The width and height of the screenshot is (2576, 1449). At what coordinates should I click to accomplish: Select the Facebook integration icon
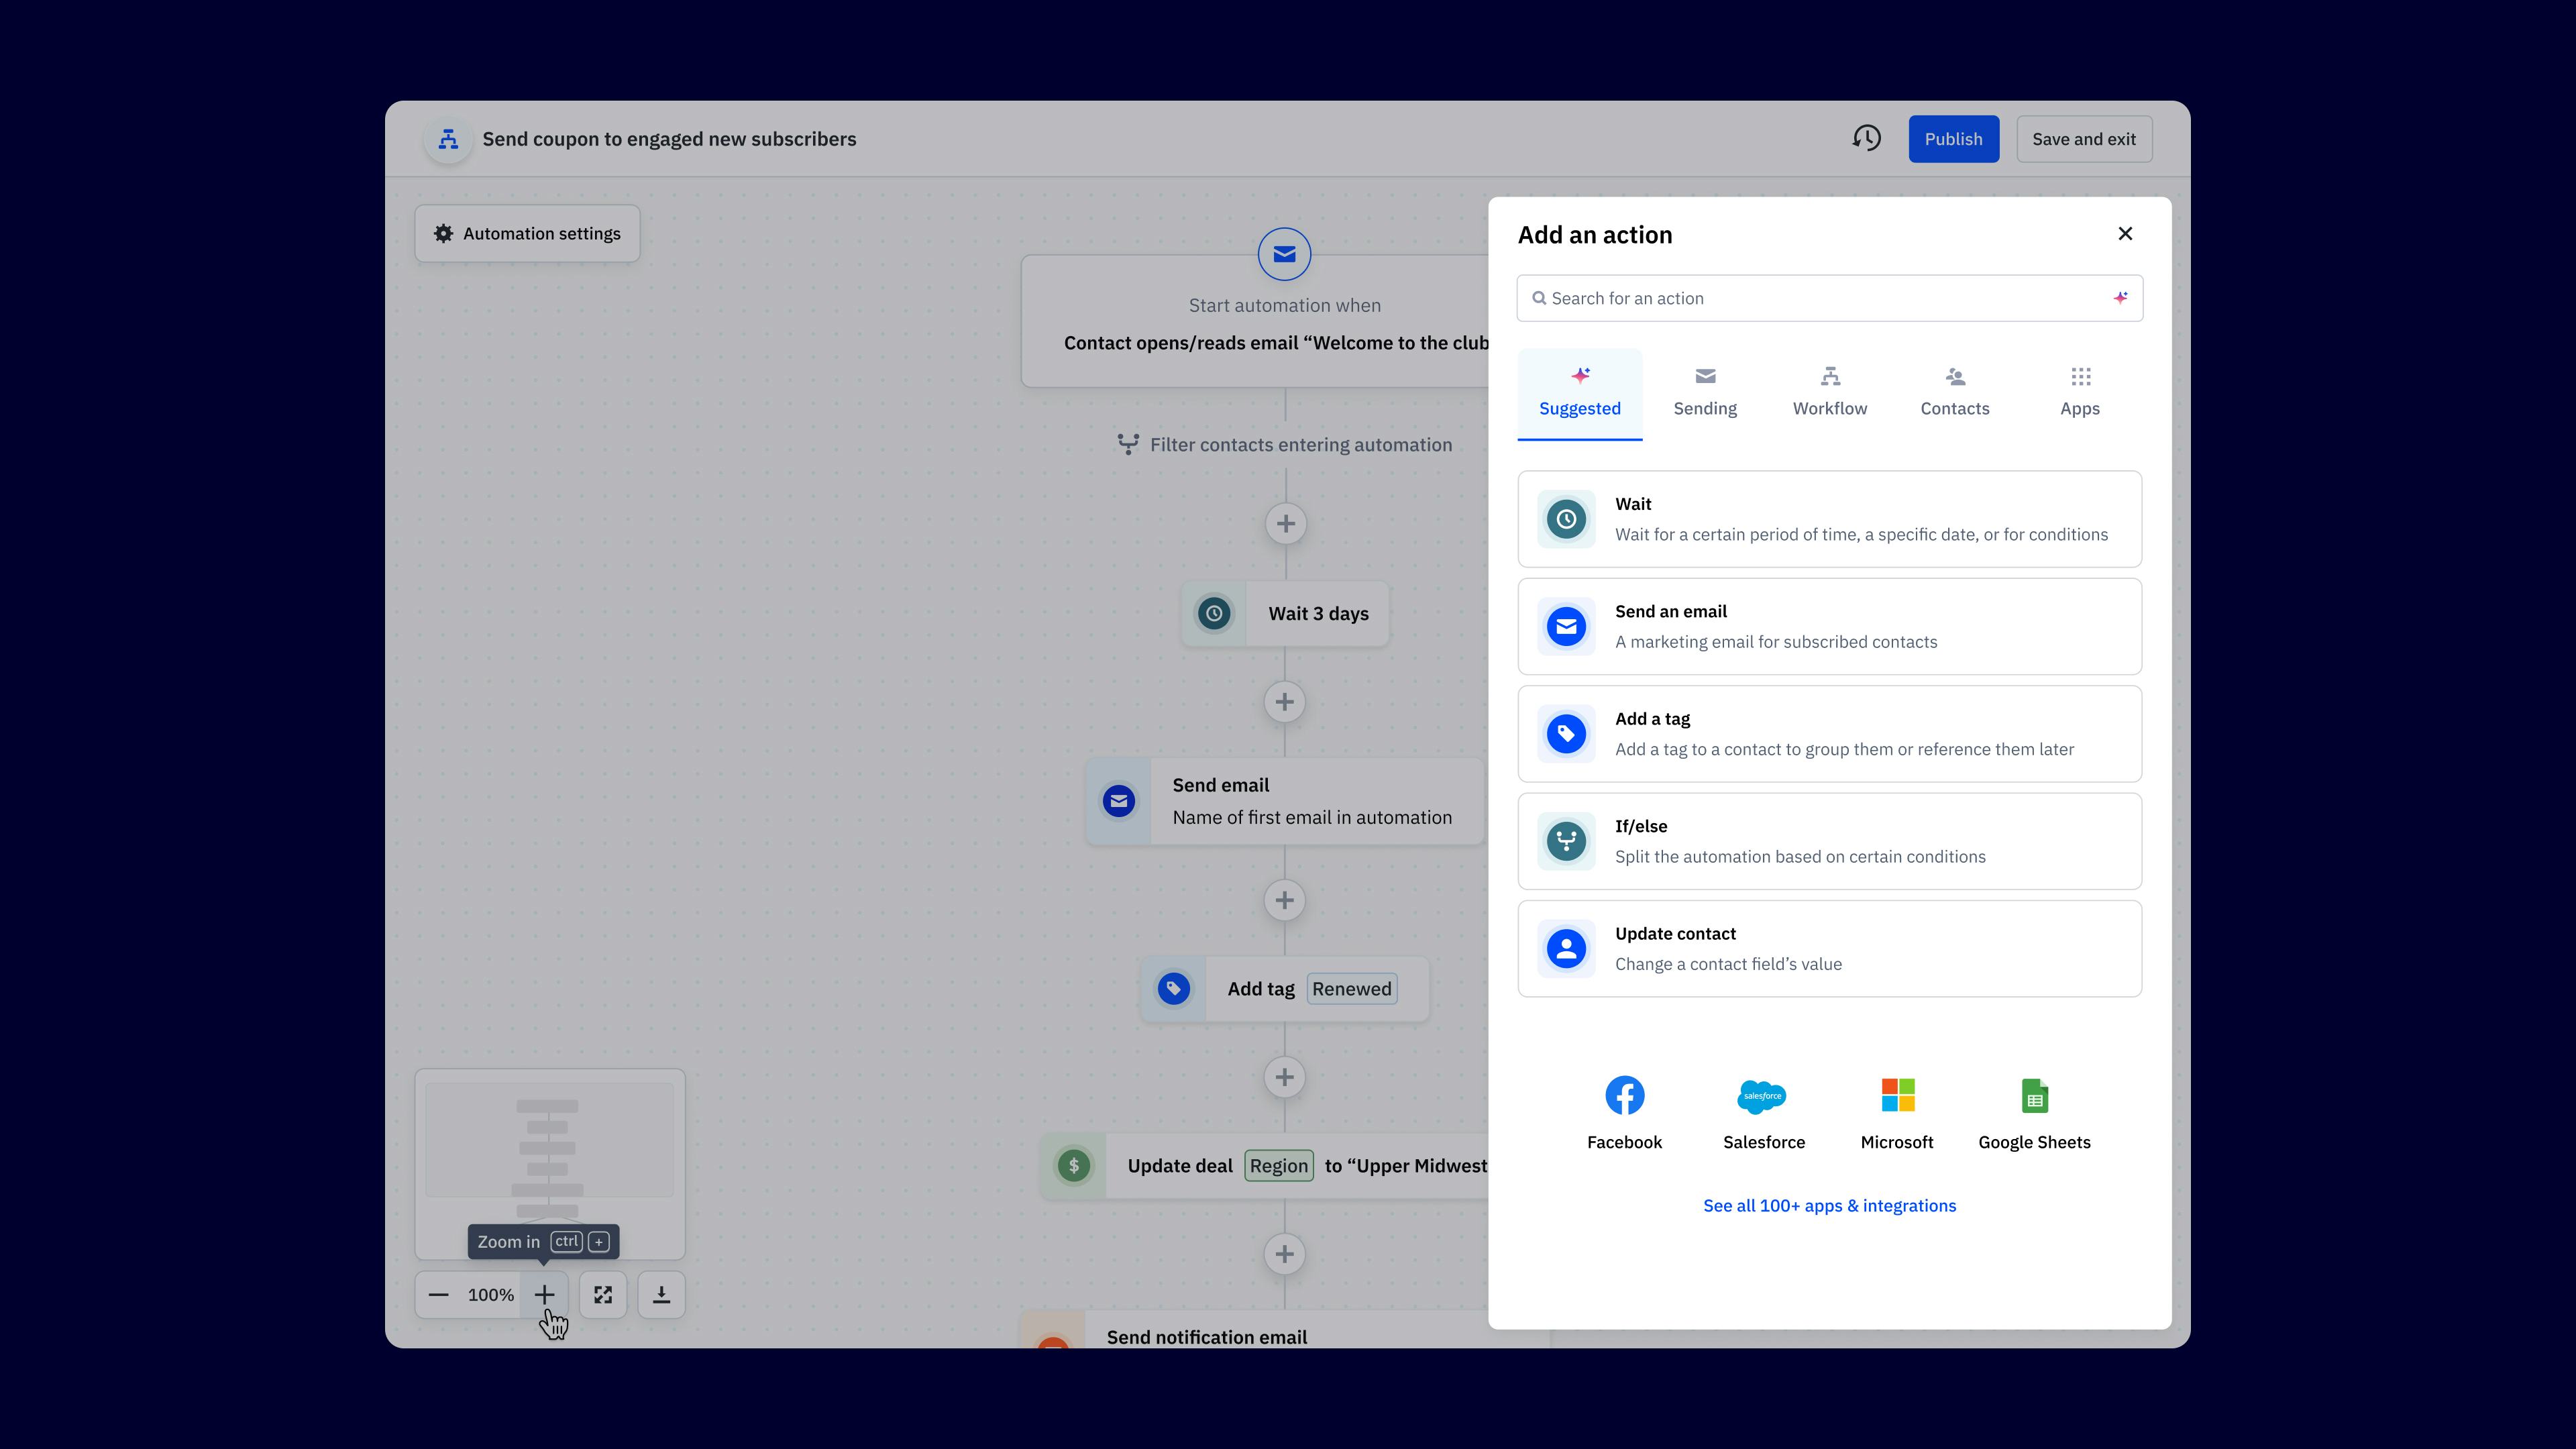pyautogui.click(x=1623, y=1095)
